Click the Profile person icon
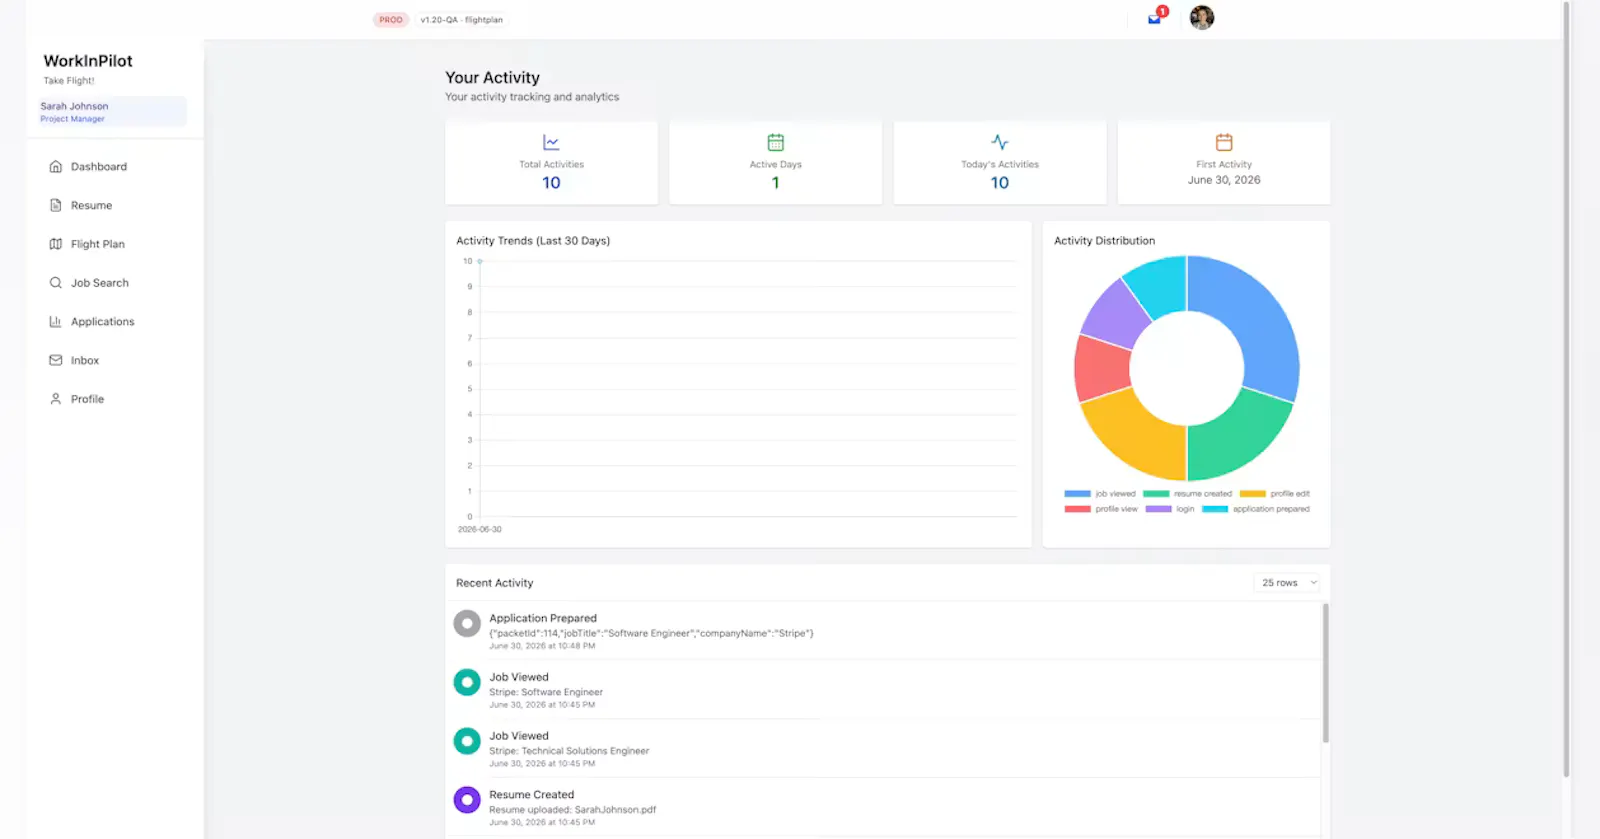Screen dimensions: 1600x839 (x=56, y=399)
